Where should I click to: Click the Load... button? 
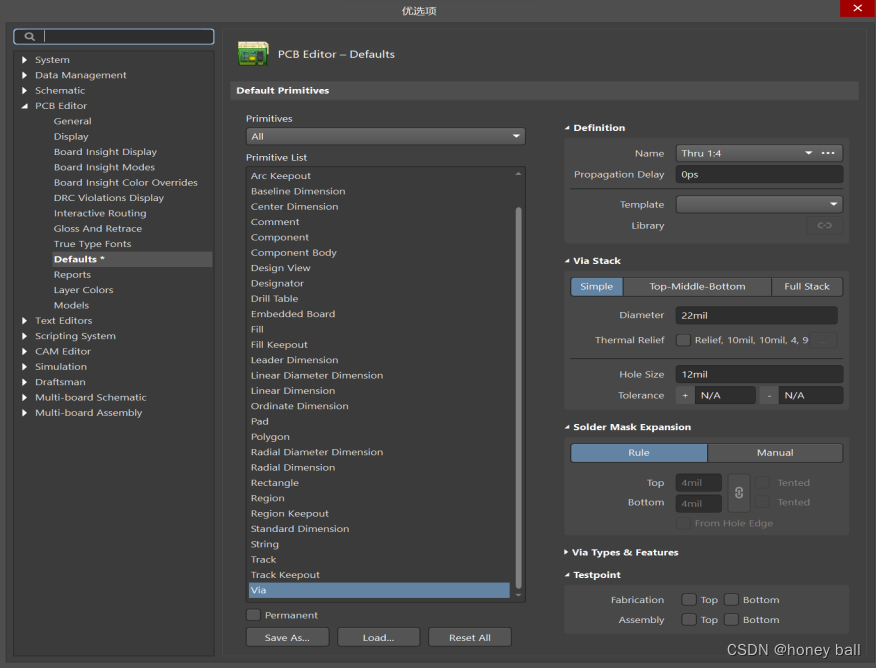click(x=378, y=637)
